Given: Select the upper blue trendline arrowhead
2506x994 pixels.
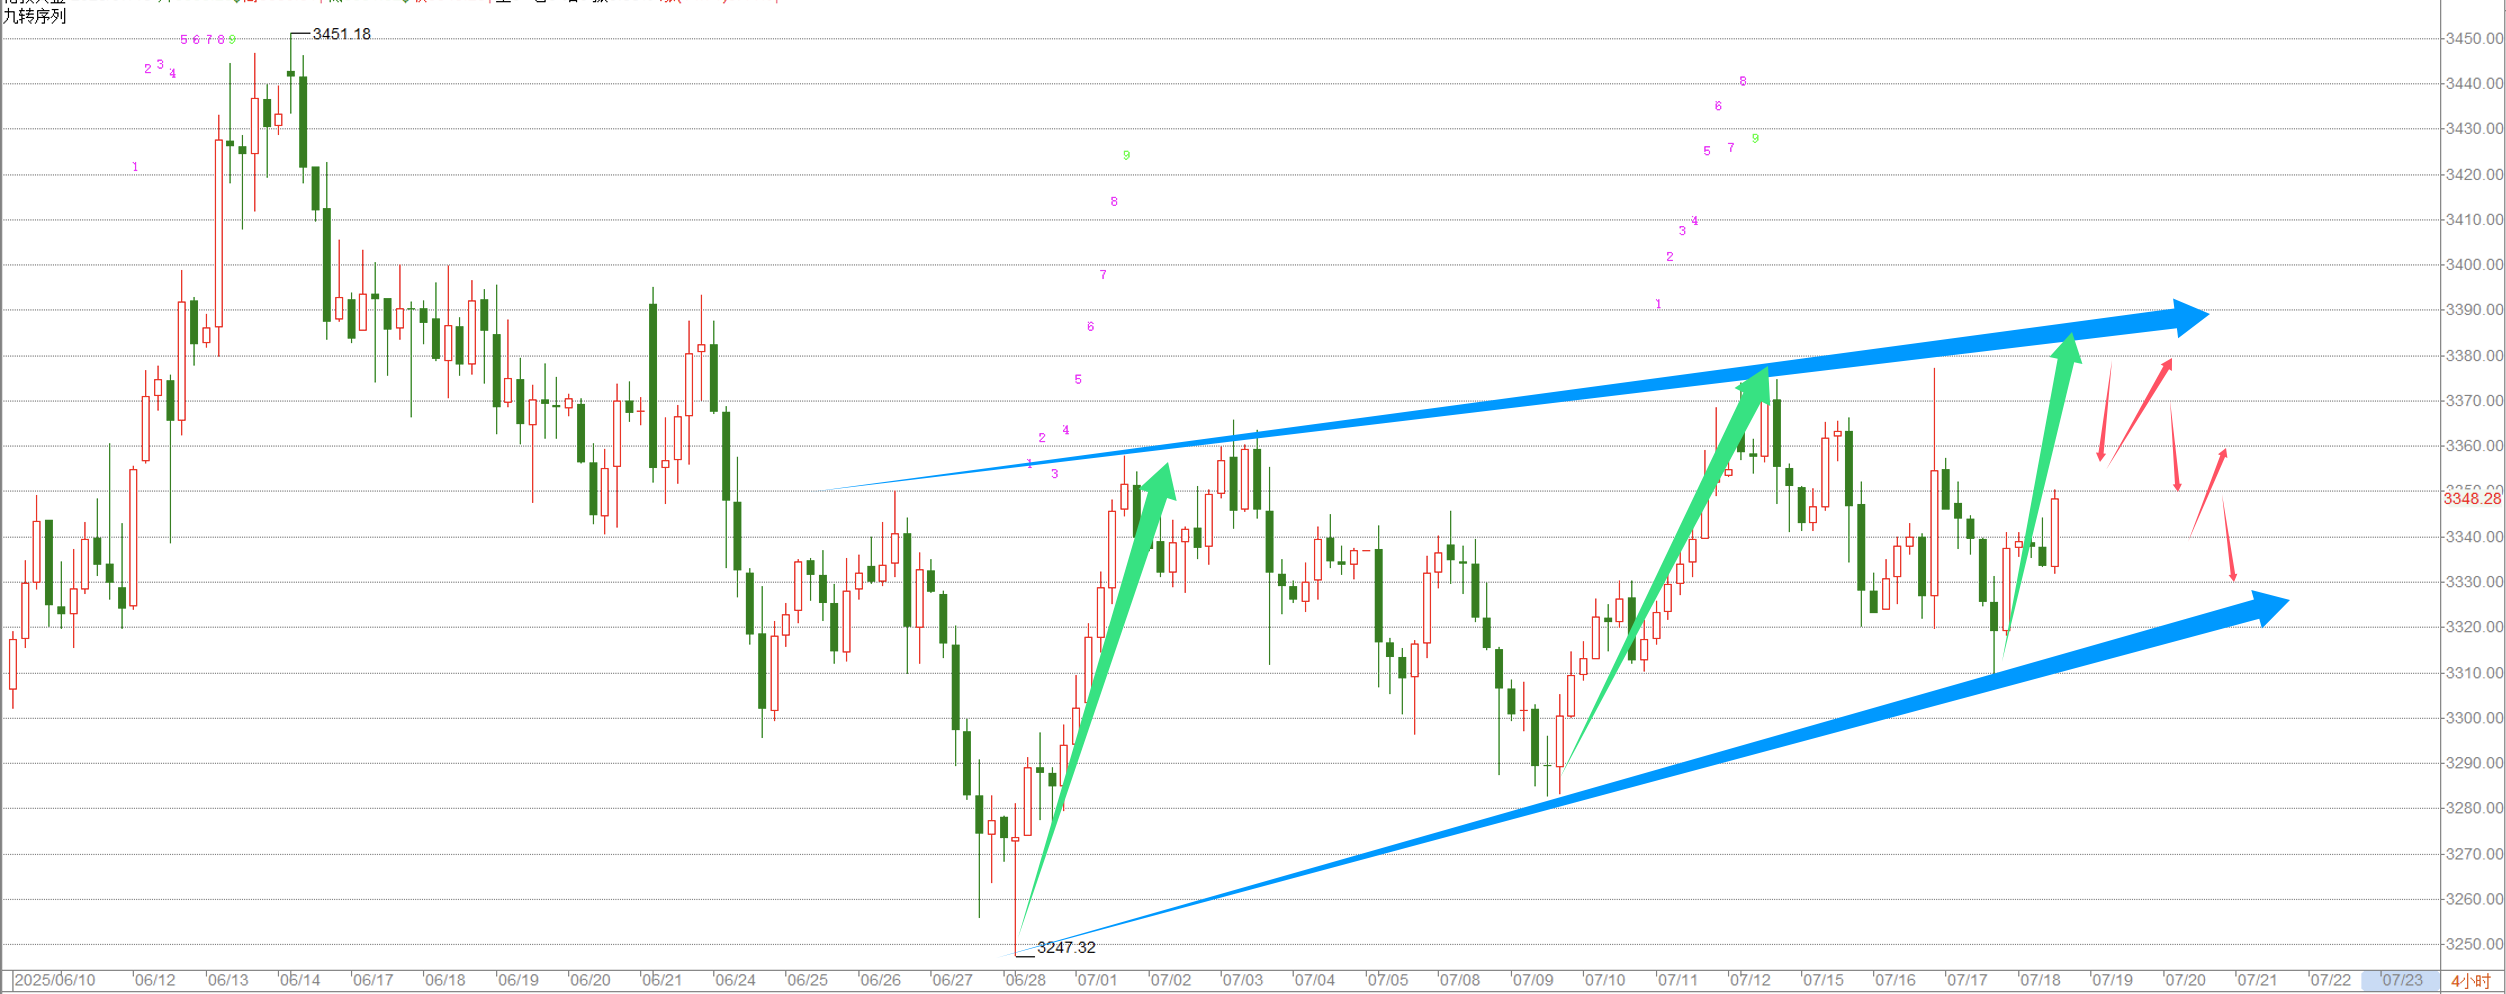Looking at the screenshot, I should 2190,317.
